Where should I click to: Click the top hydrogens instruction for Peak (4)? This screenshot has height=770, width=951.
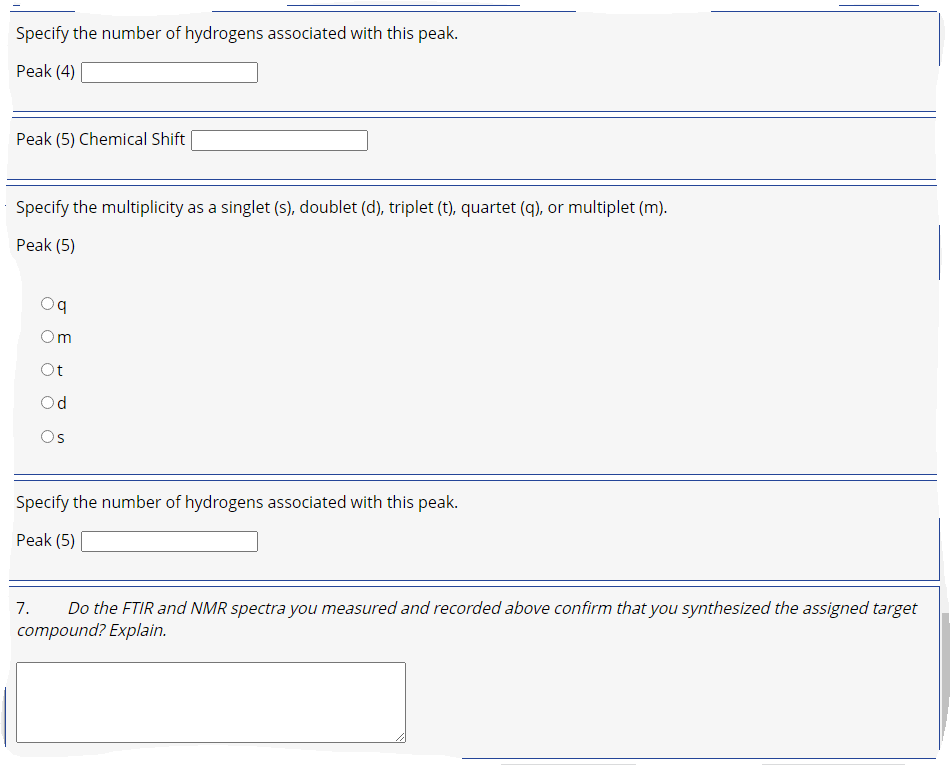[236, 33]
